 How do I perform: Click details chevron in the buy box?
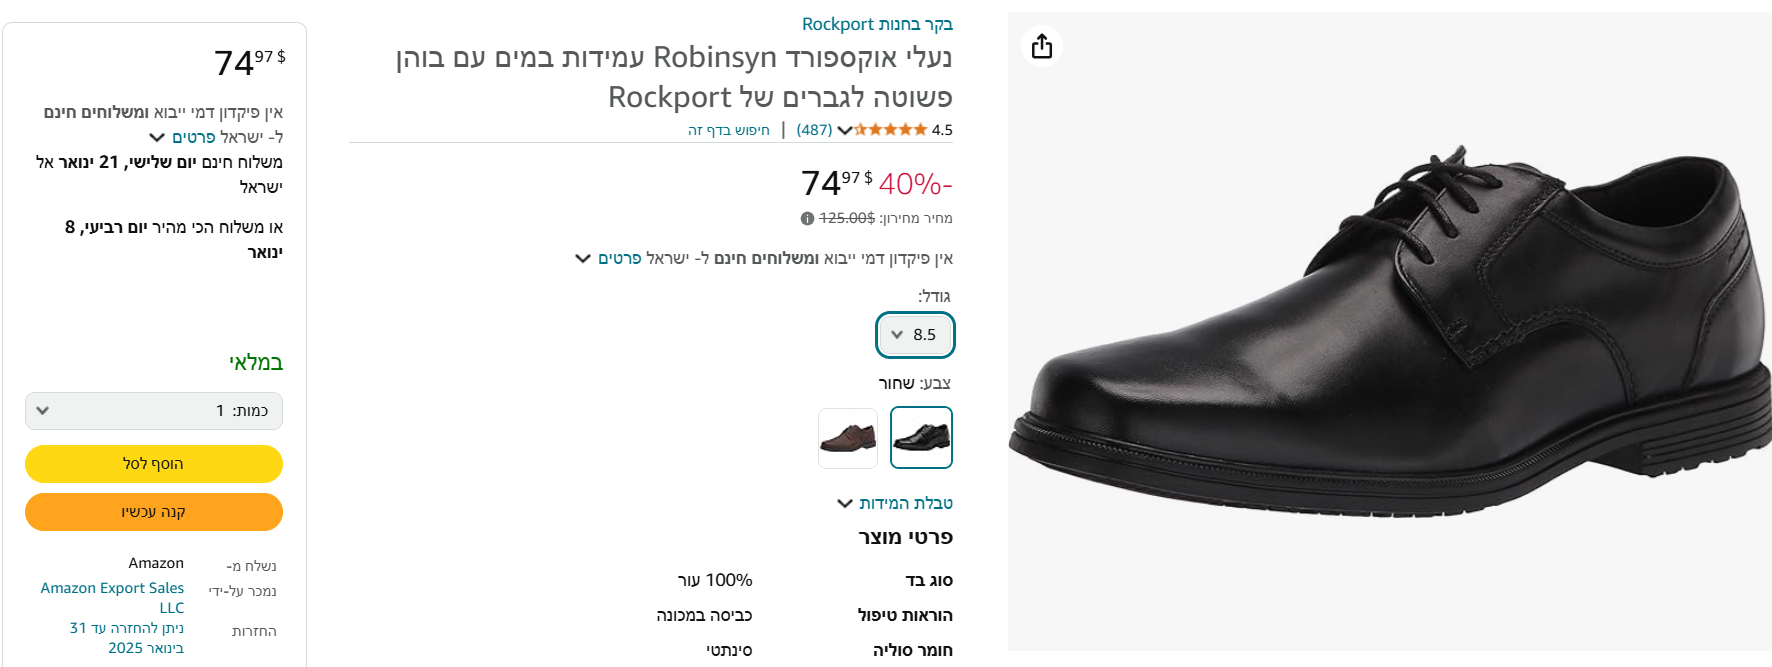[x=157, y=137]
